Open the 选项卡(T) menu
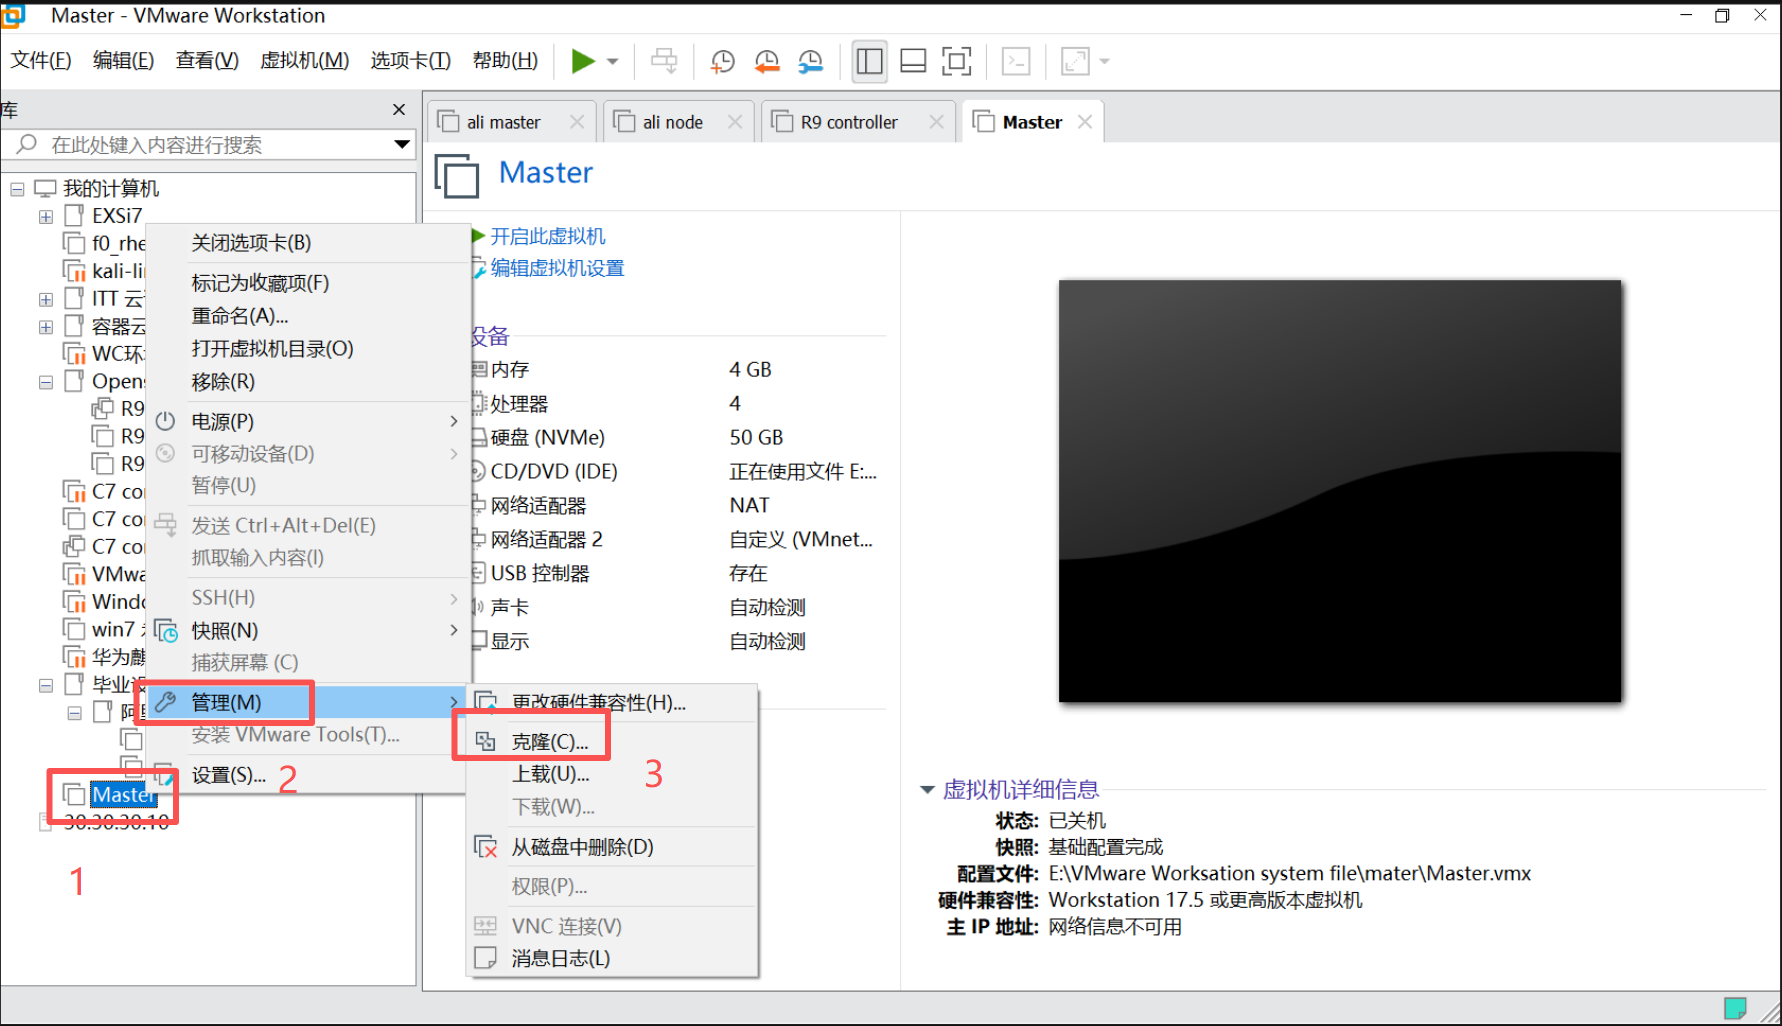This screenshot has height=1026, width=1782. (x=410, y=61)
